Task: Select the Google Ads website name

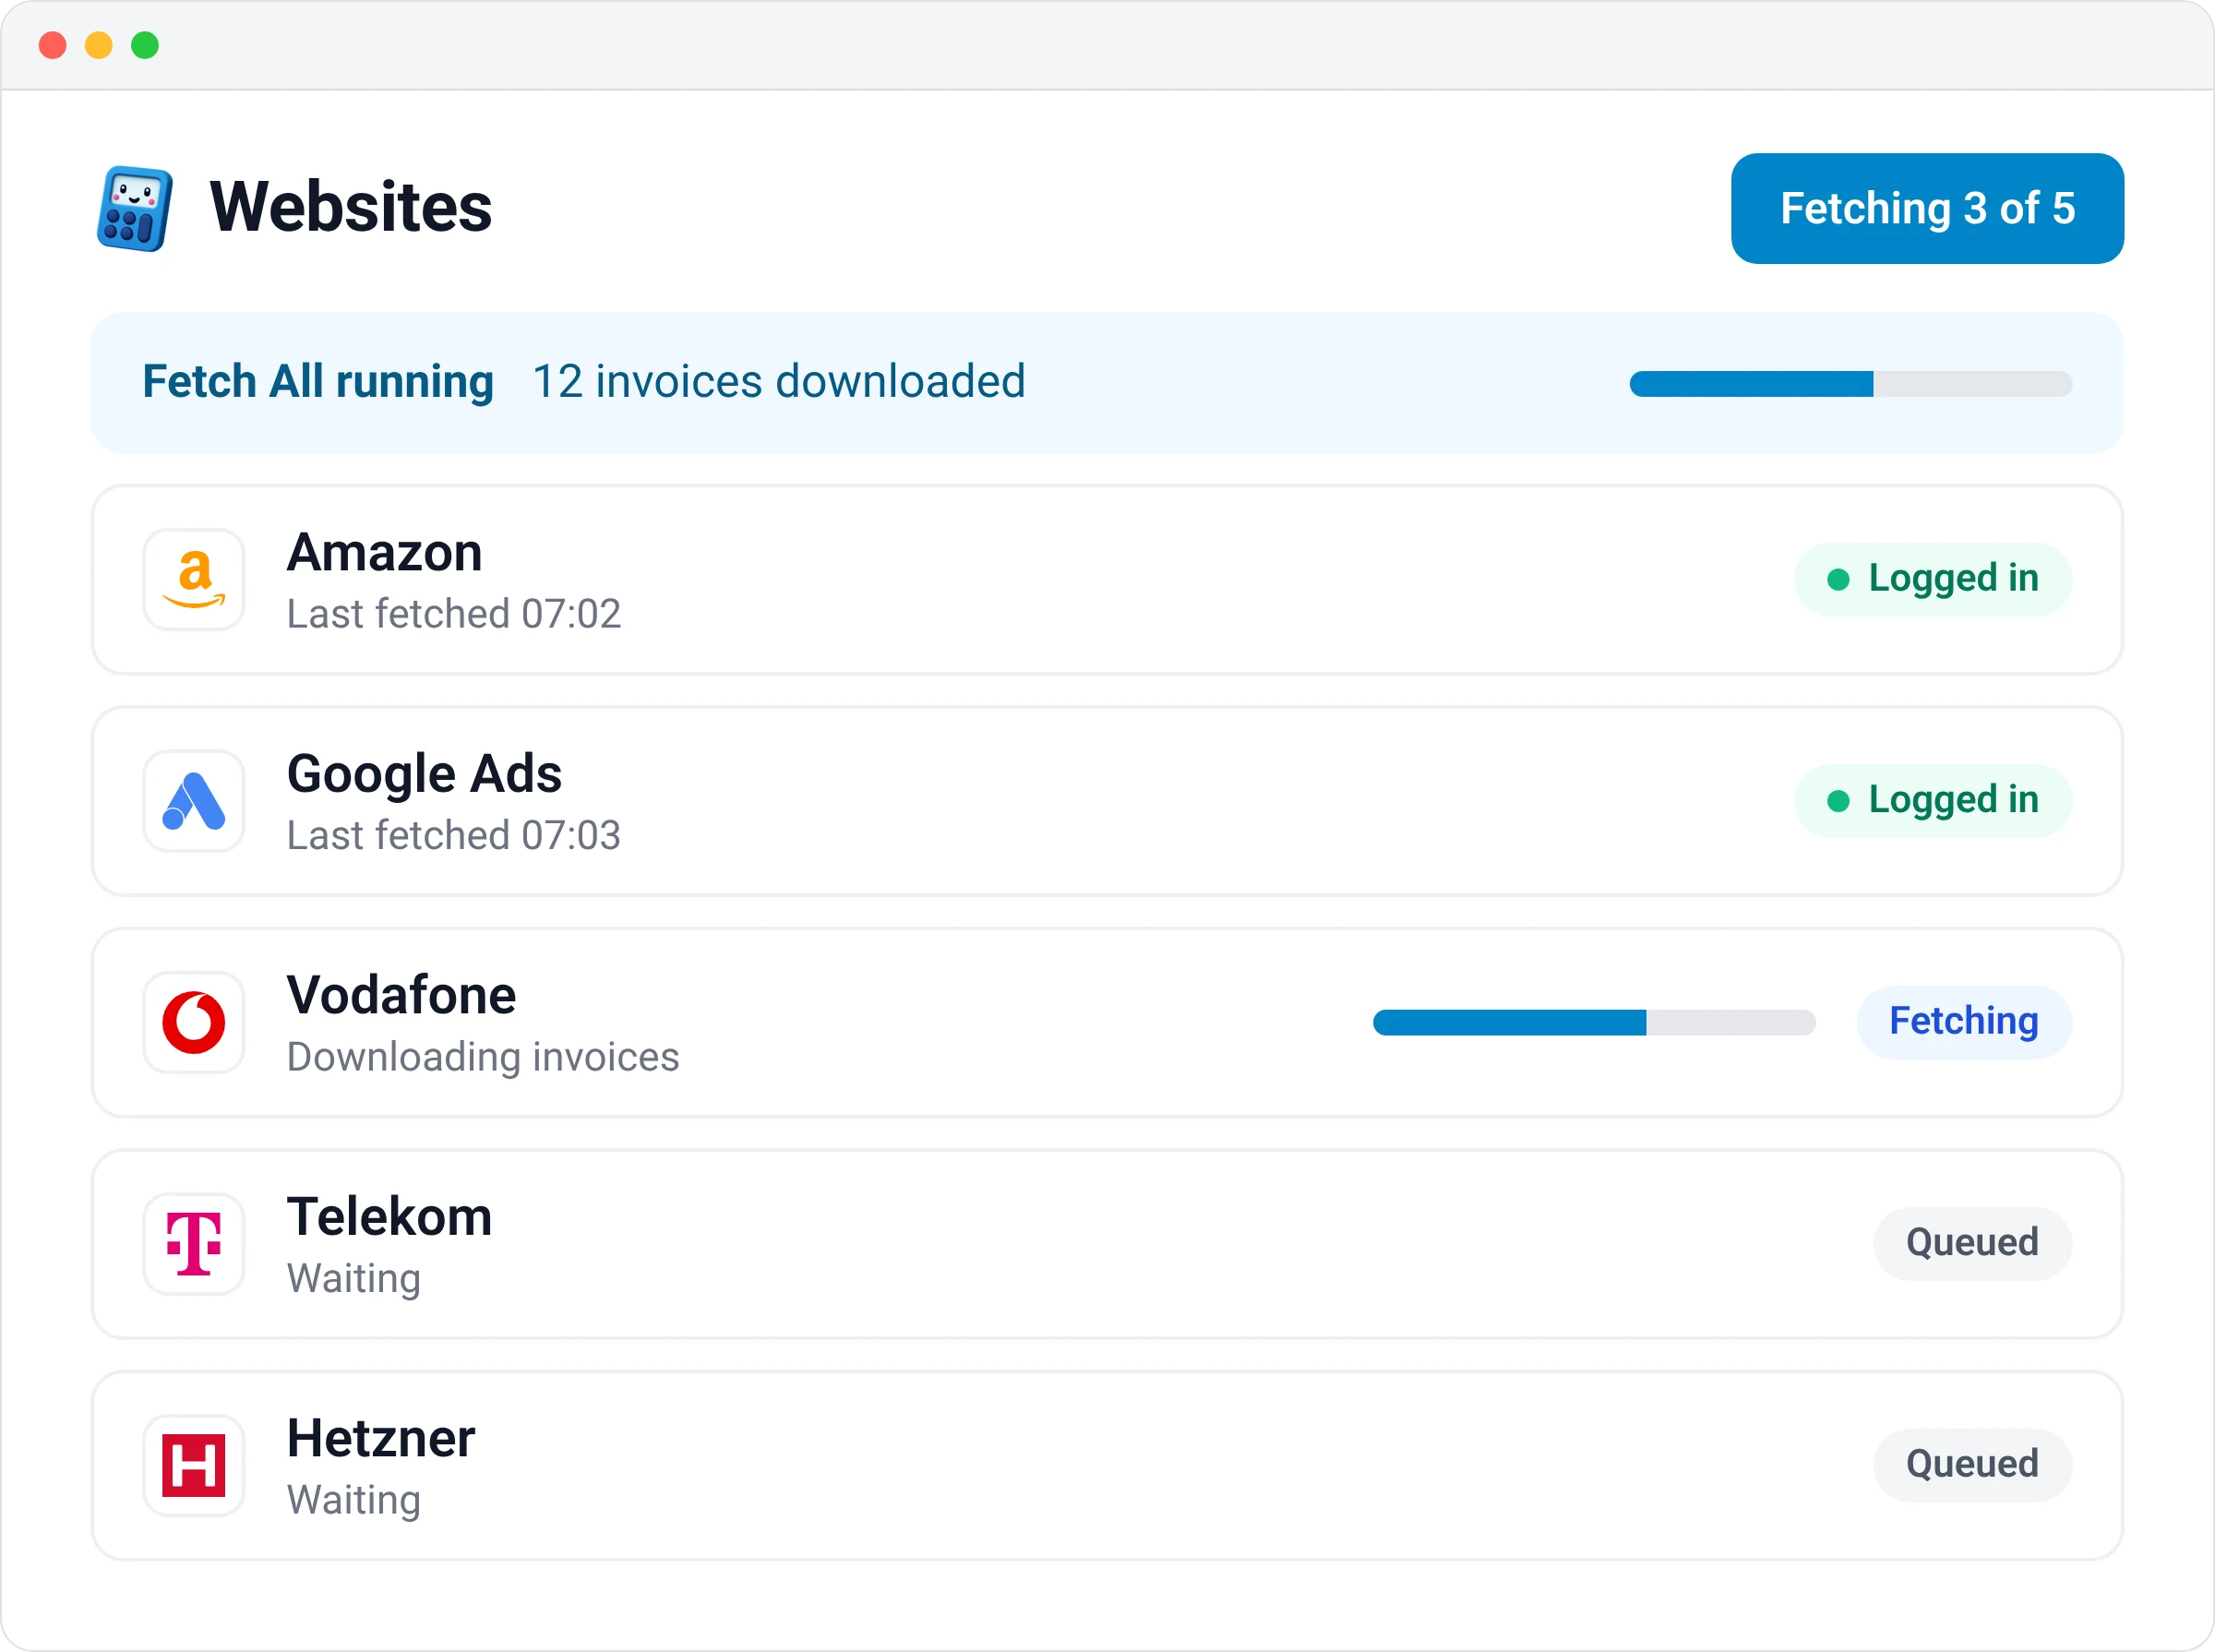Action: click(x=424, y=774)
